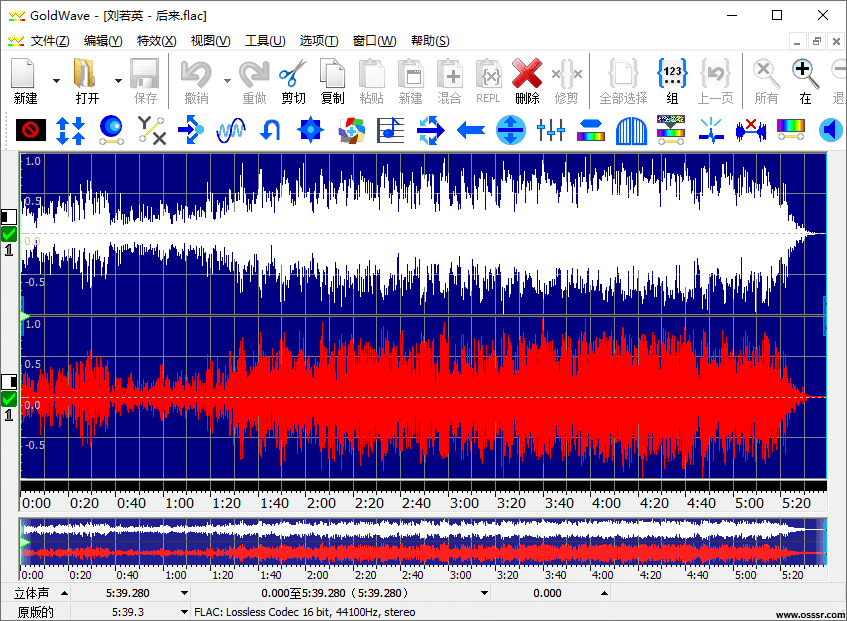Toggle the left channel pan indicator box
Screen dimensions: 847x621
pyautogui.click(x=8, y=217)
